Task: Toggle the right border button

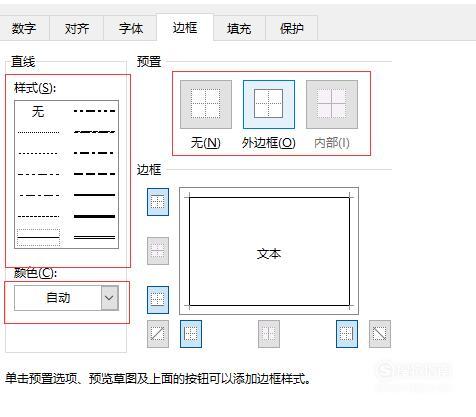Action: 347,334
